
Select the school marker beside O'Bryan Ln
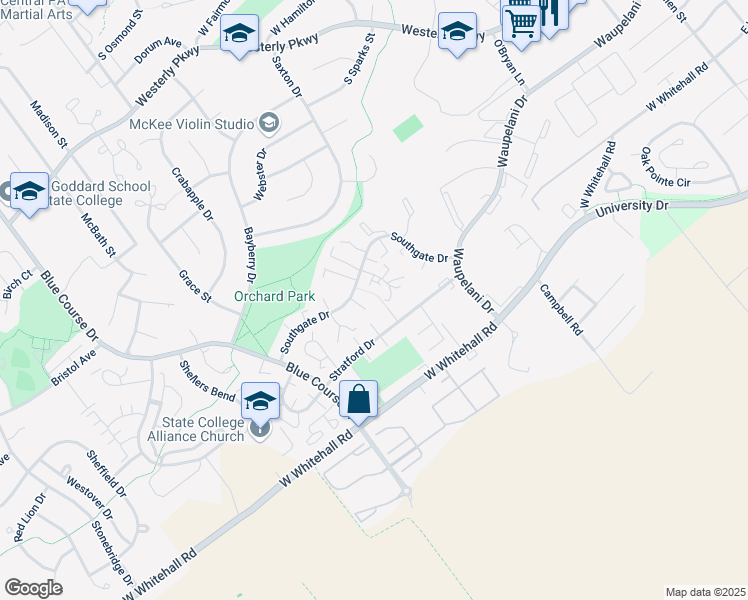[x=457, y=33]
